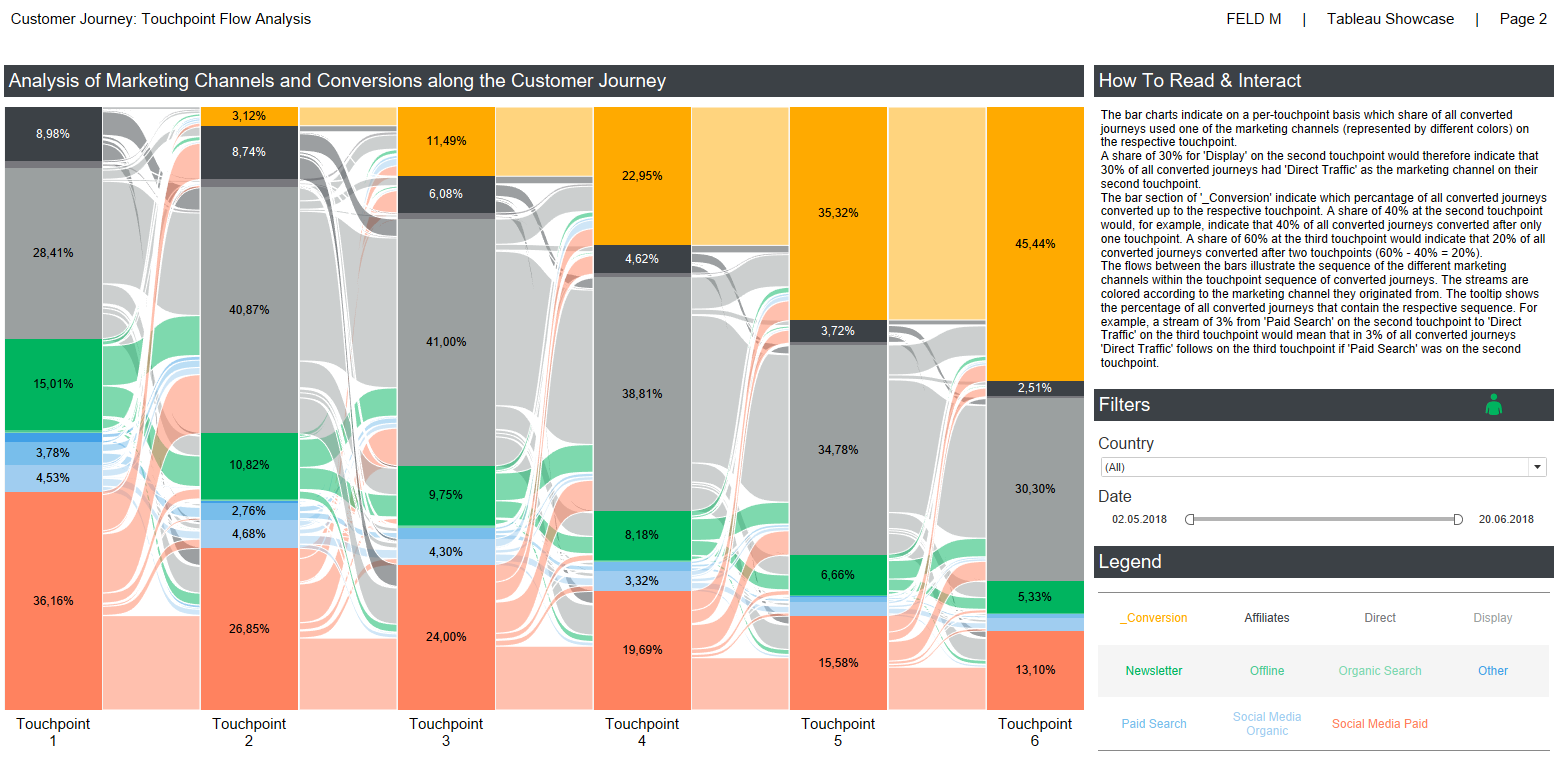Toggle the "_Conversion" legend entry
The height and width of the screenshot is (757, 1559).
[1153, 618]
